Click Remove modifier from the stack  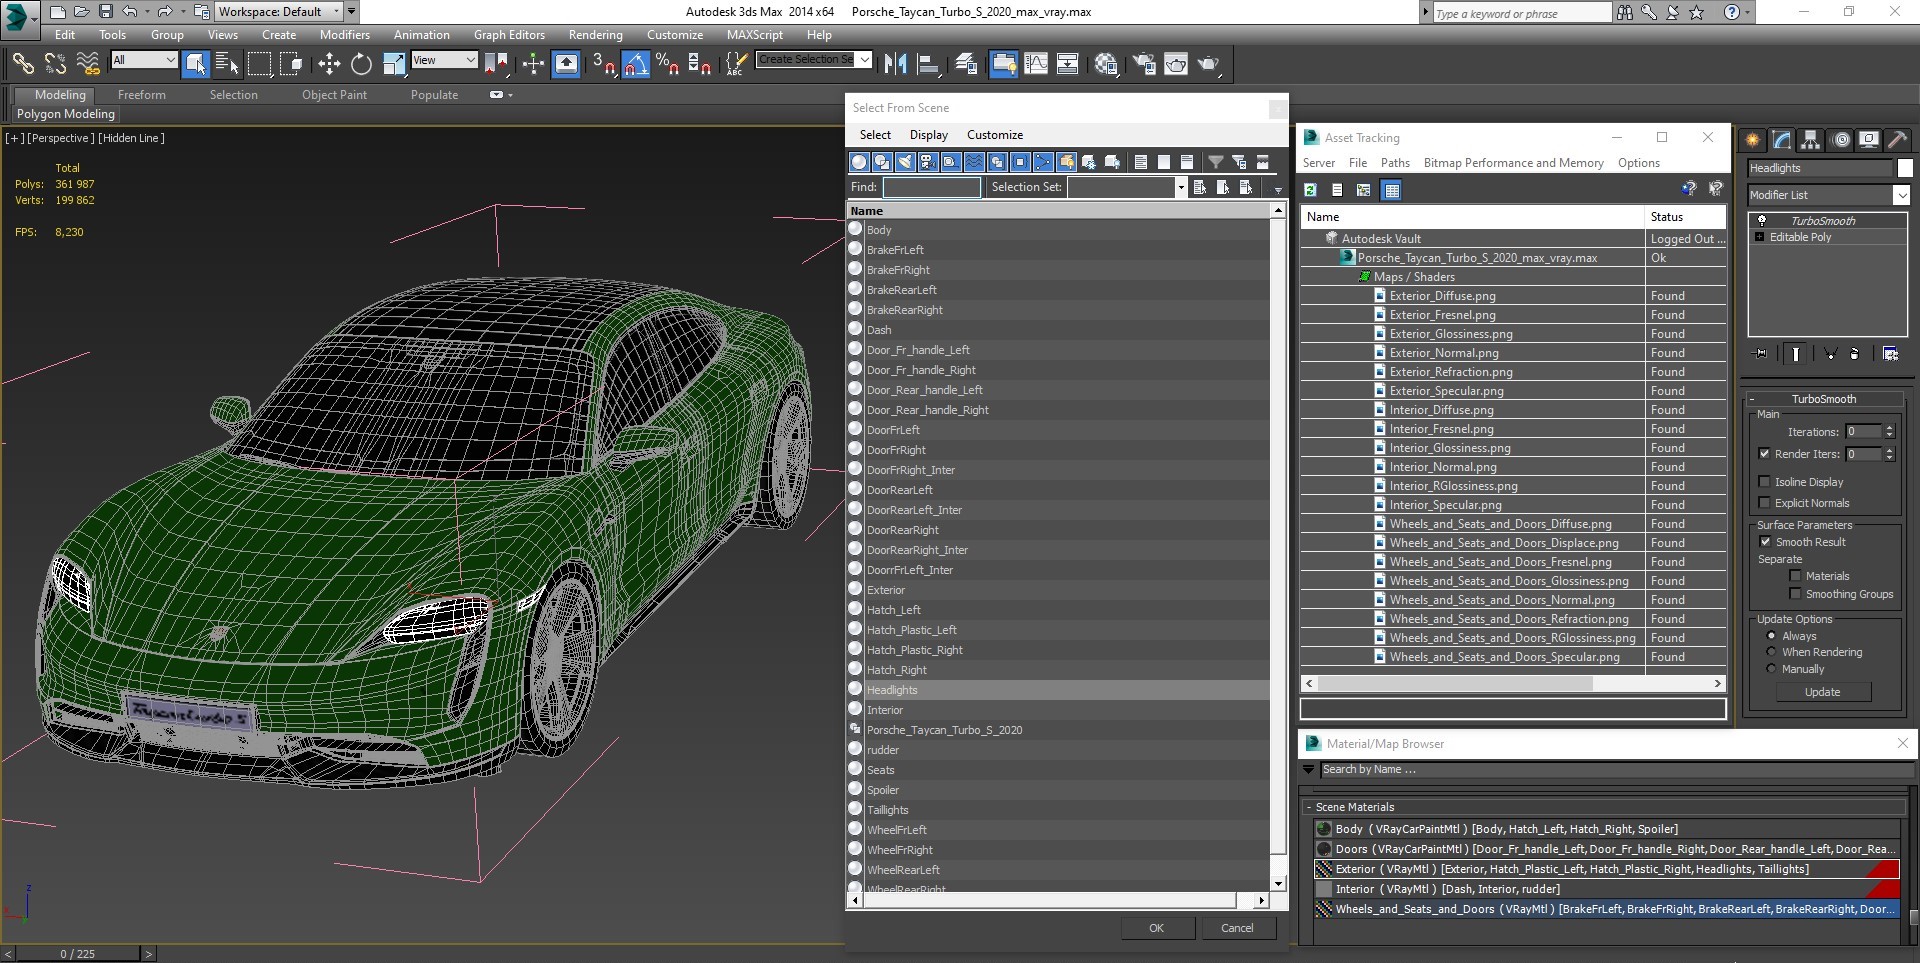point(1855,353)
